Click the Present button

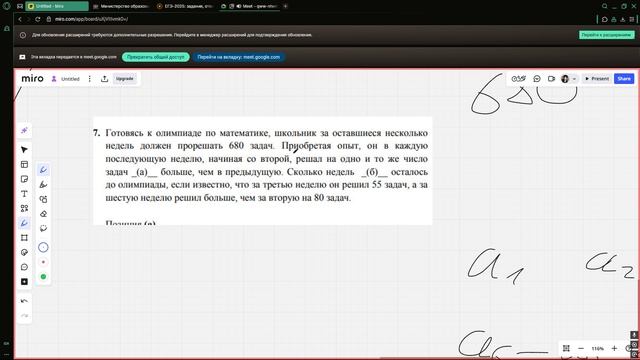[x=597, y=79]
